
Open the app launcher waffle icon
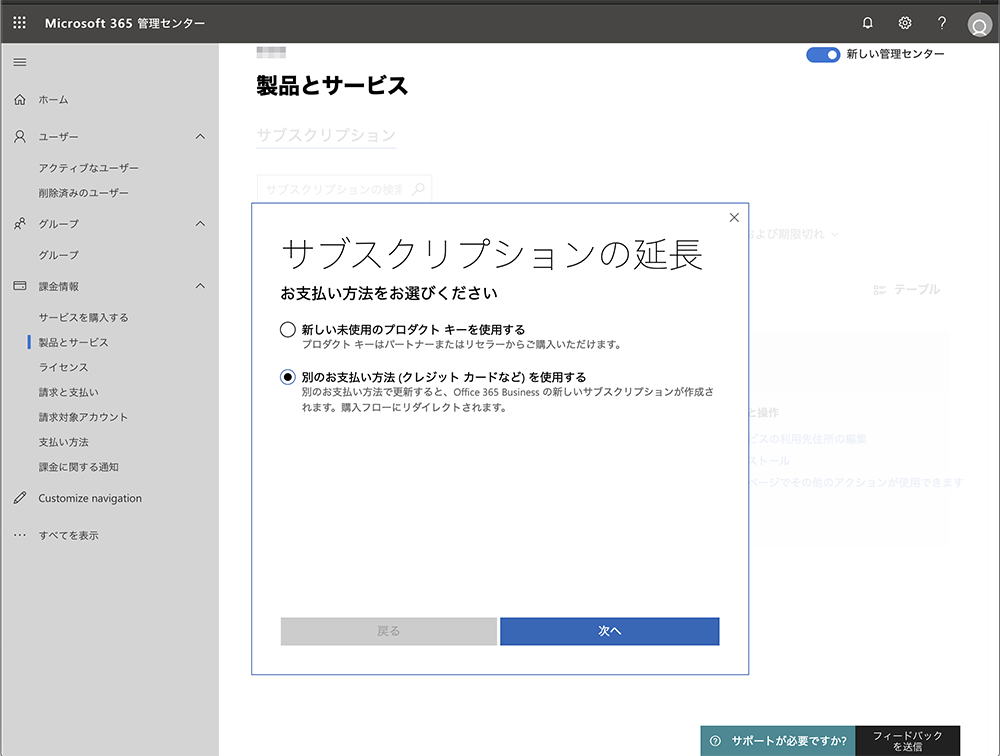coord(20,23)
